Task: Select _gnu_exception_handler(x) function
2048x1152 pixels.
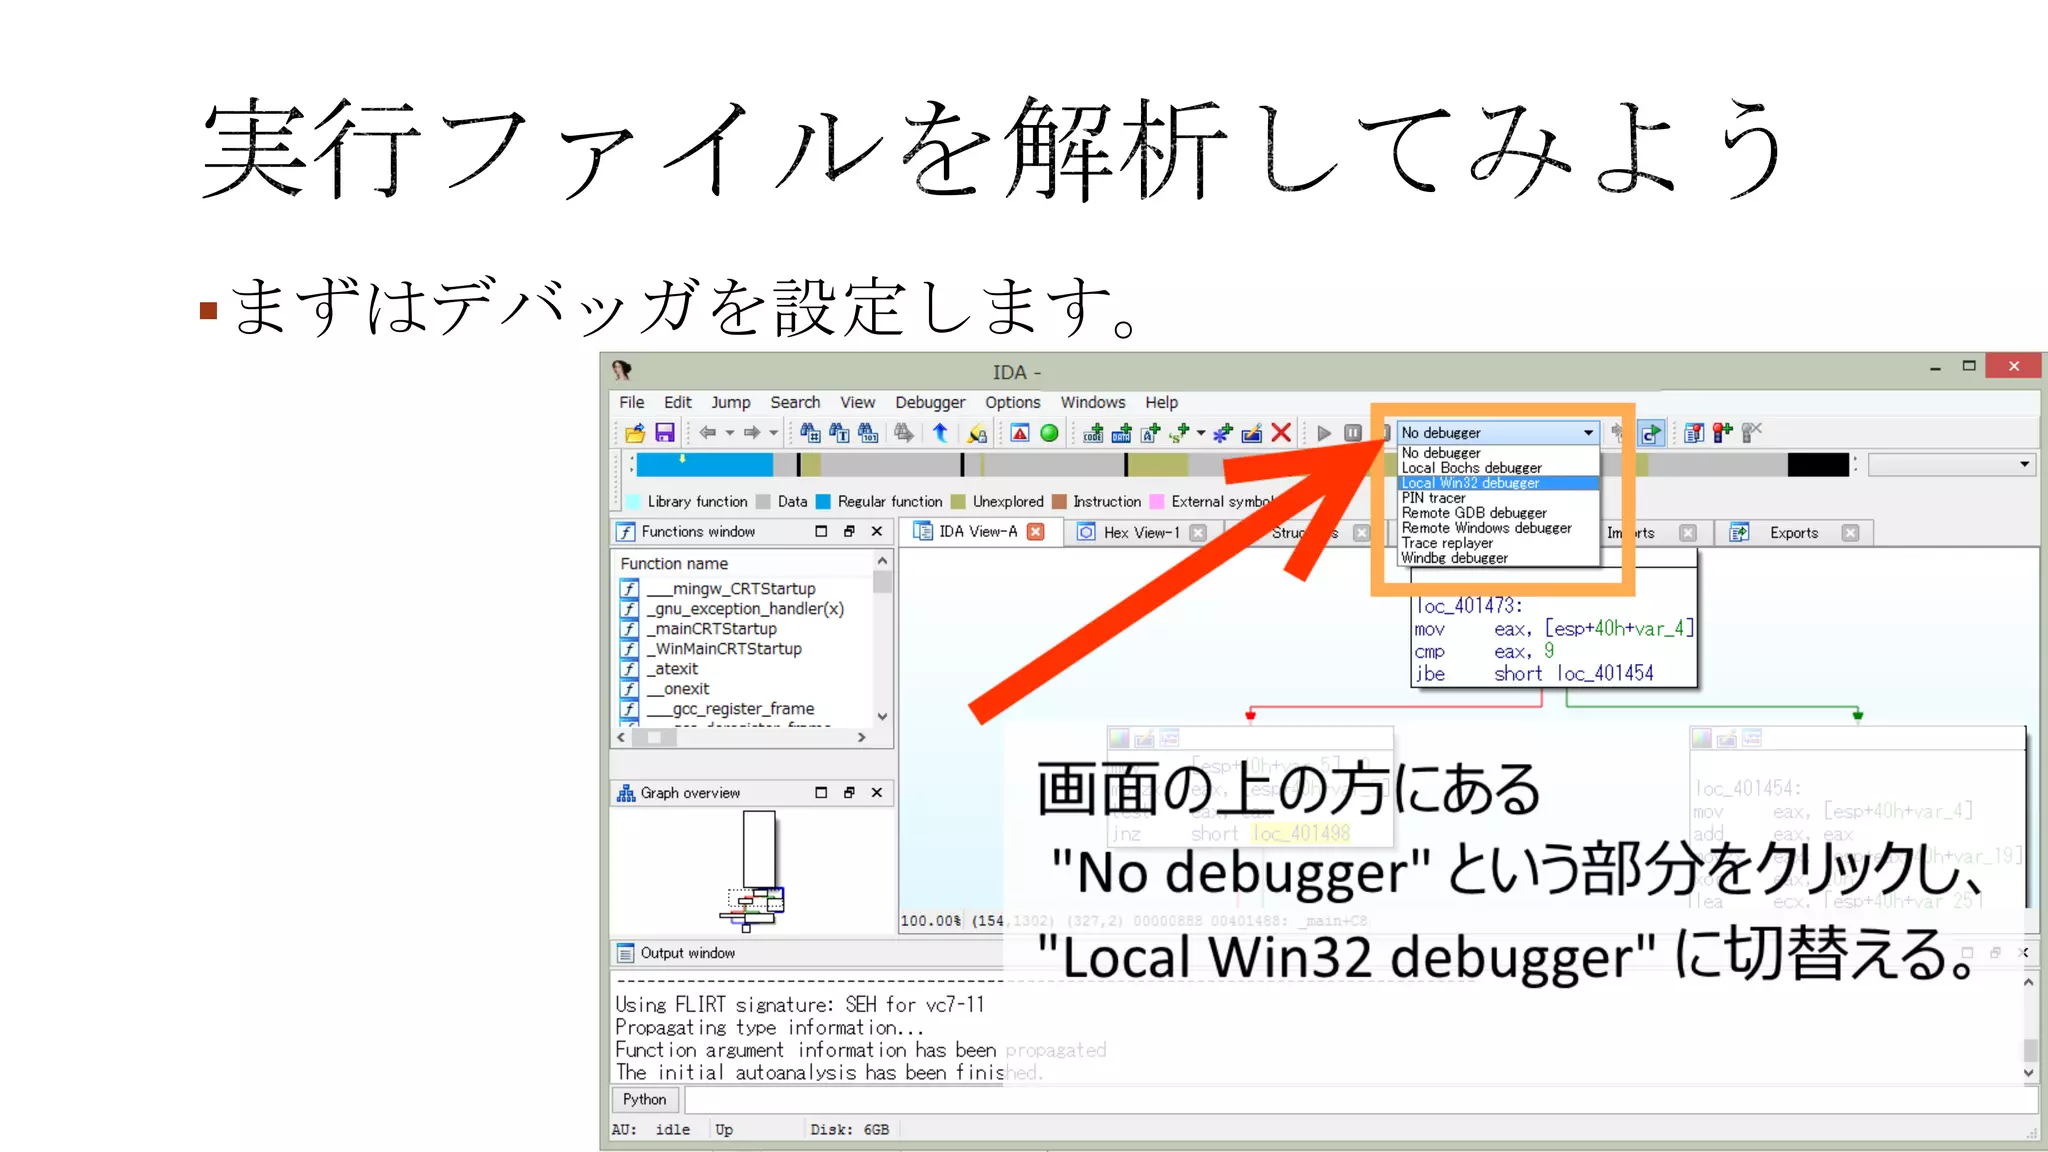Action: [x=744, y=609]
